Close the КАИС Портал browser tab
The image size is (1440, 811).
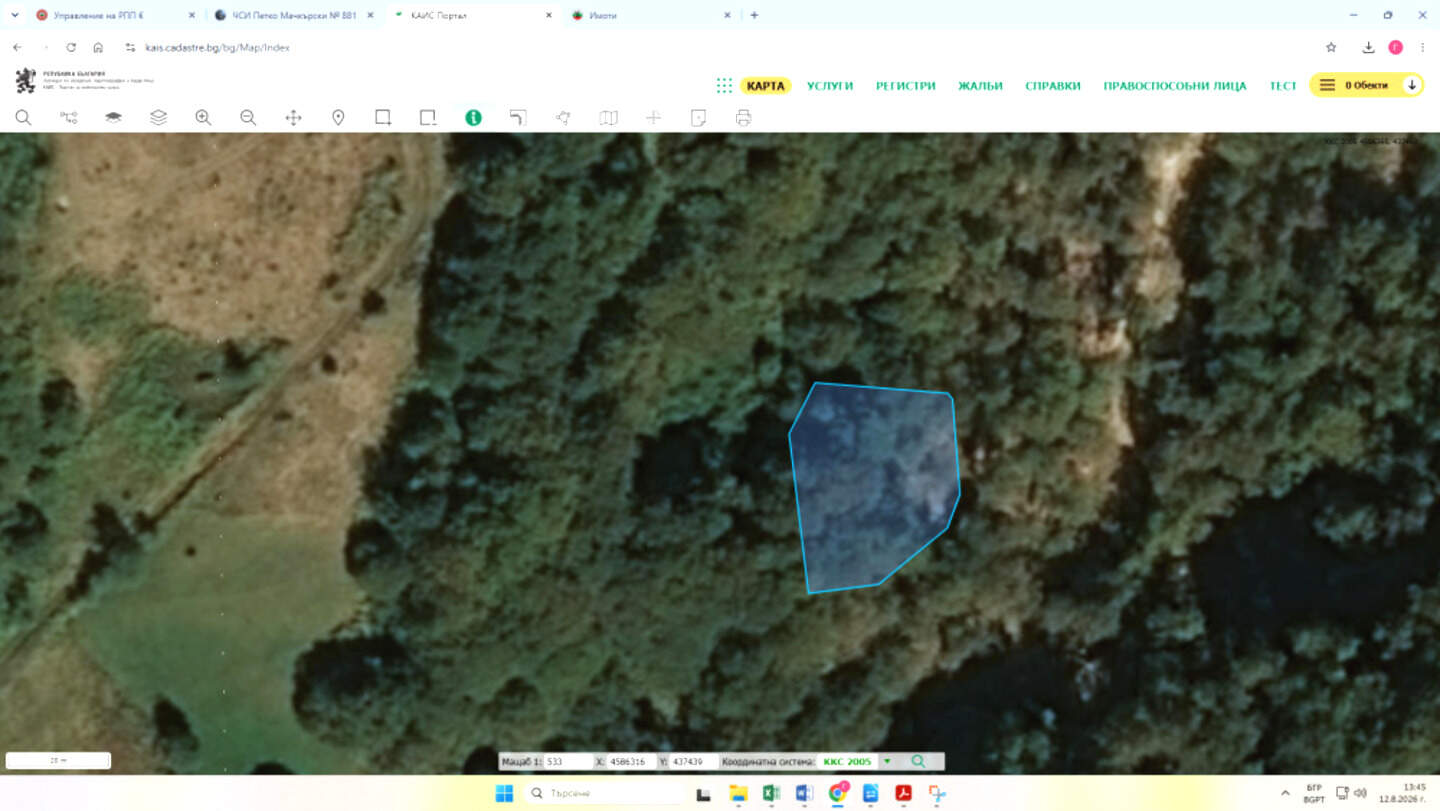tap(548, 15)
